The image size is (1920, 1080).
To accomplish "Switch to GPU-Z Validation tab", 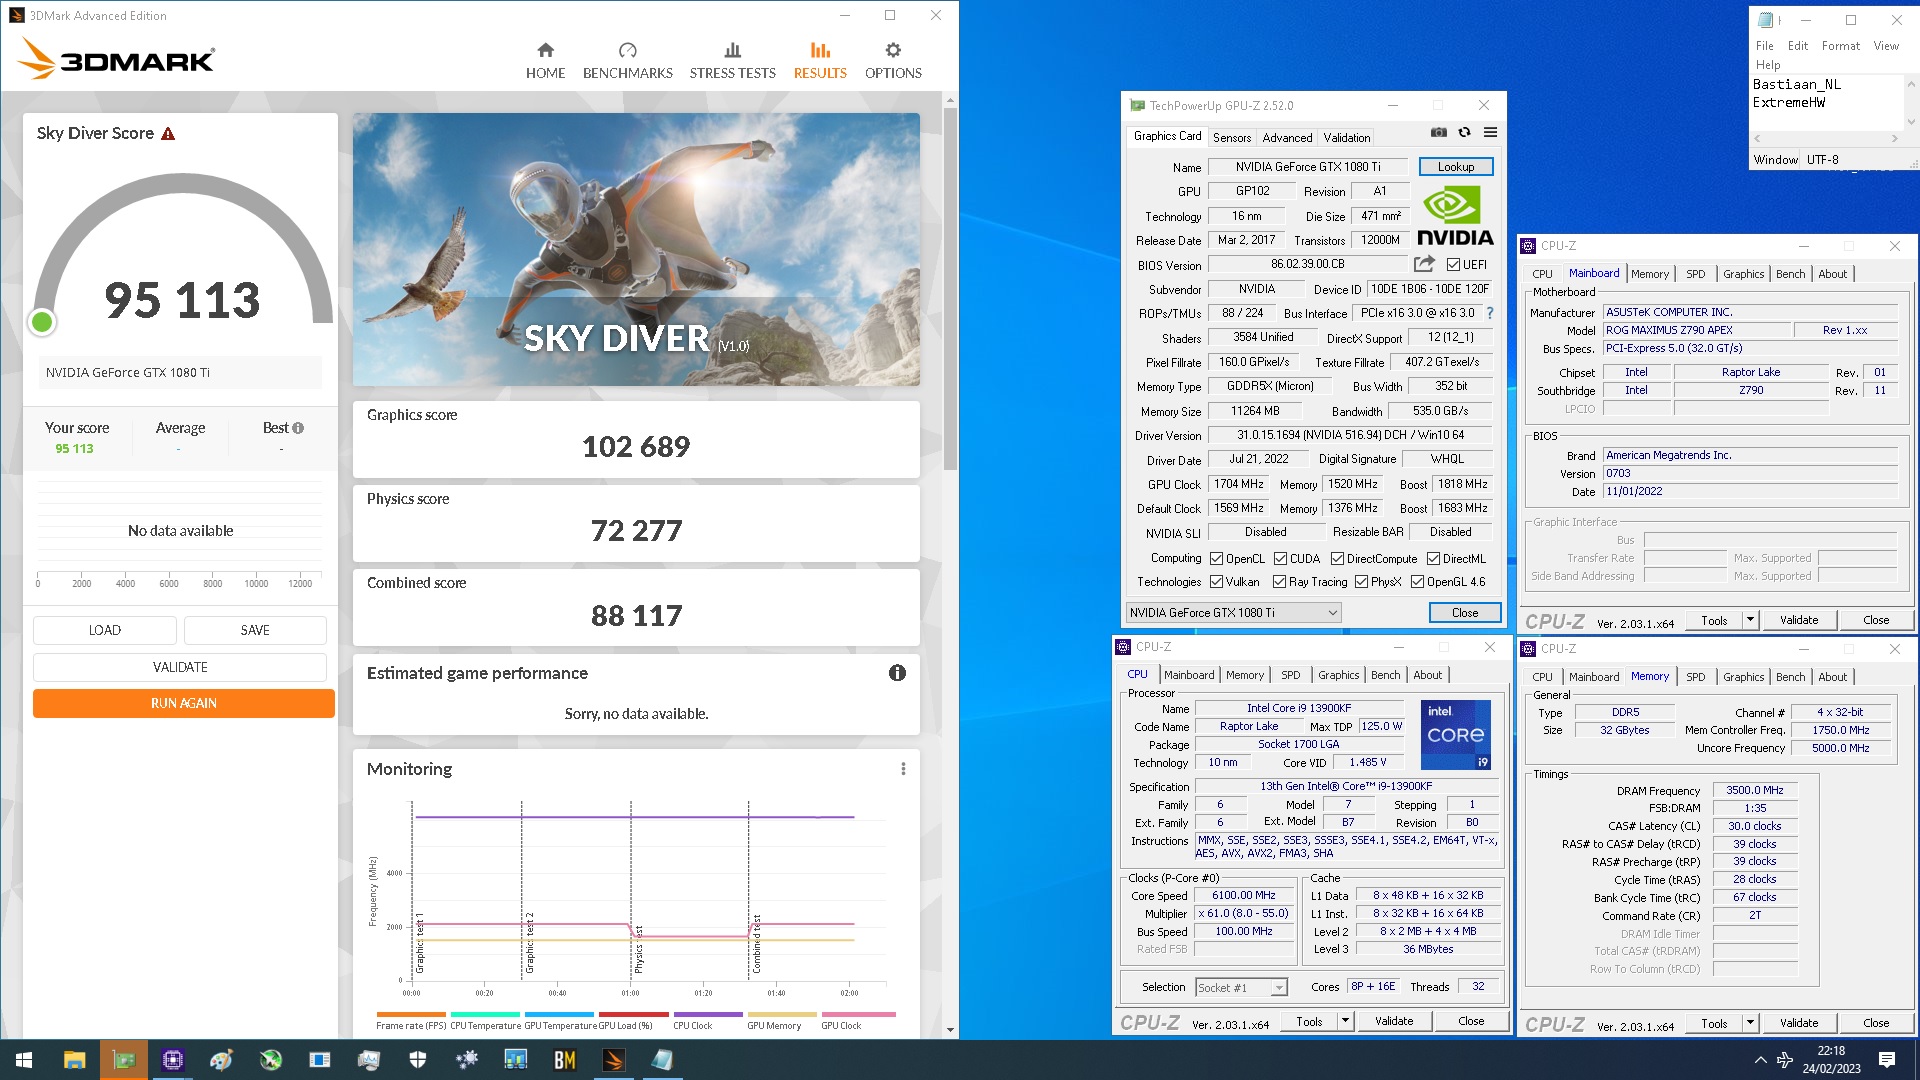I will pos(1347,138).
